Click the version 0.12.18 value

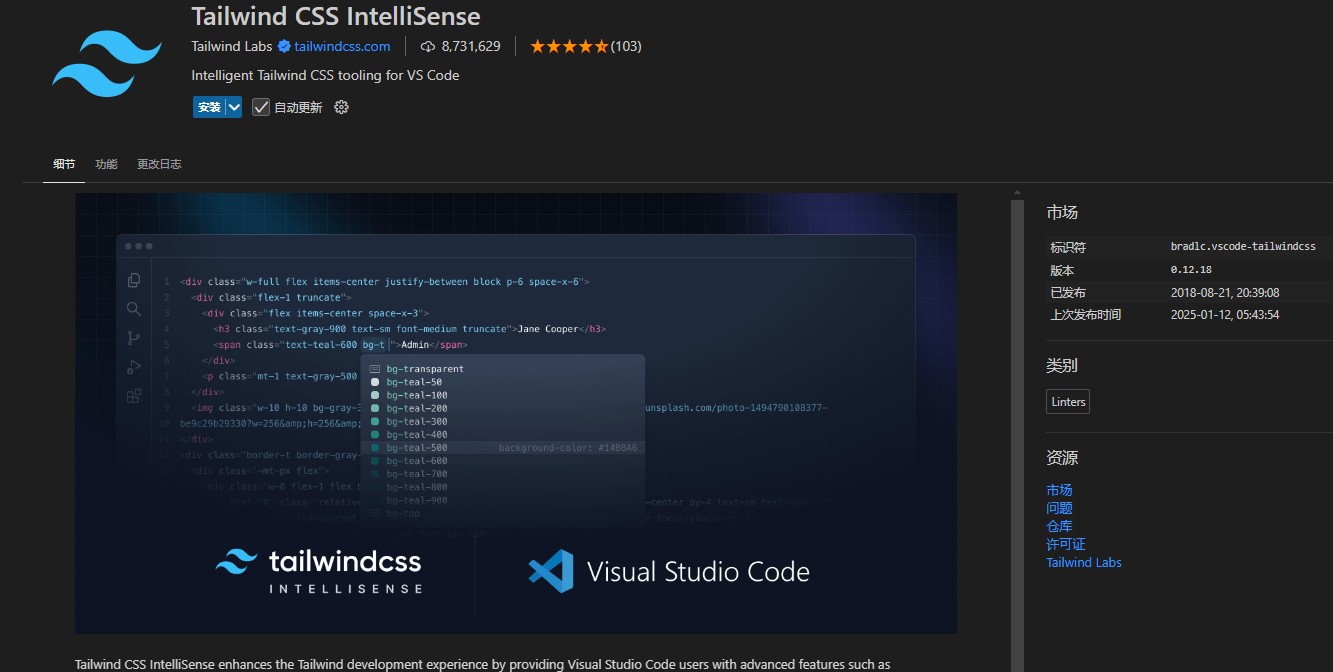tap(1191, 270)
